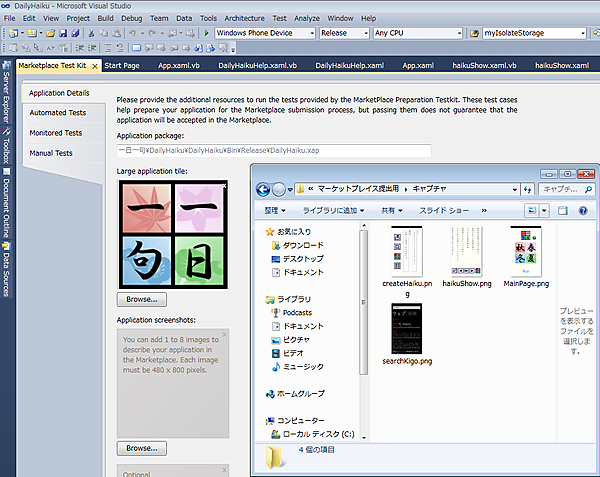Close the Marketplace Test Kit tab

[95, 66]
